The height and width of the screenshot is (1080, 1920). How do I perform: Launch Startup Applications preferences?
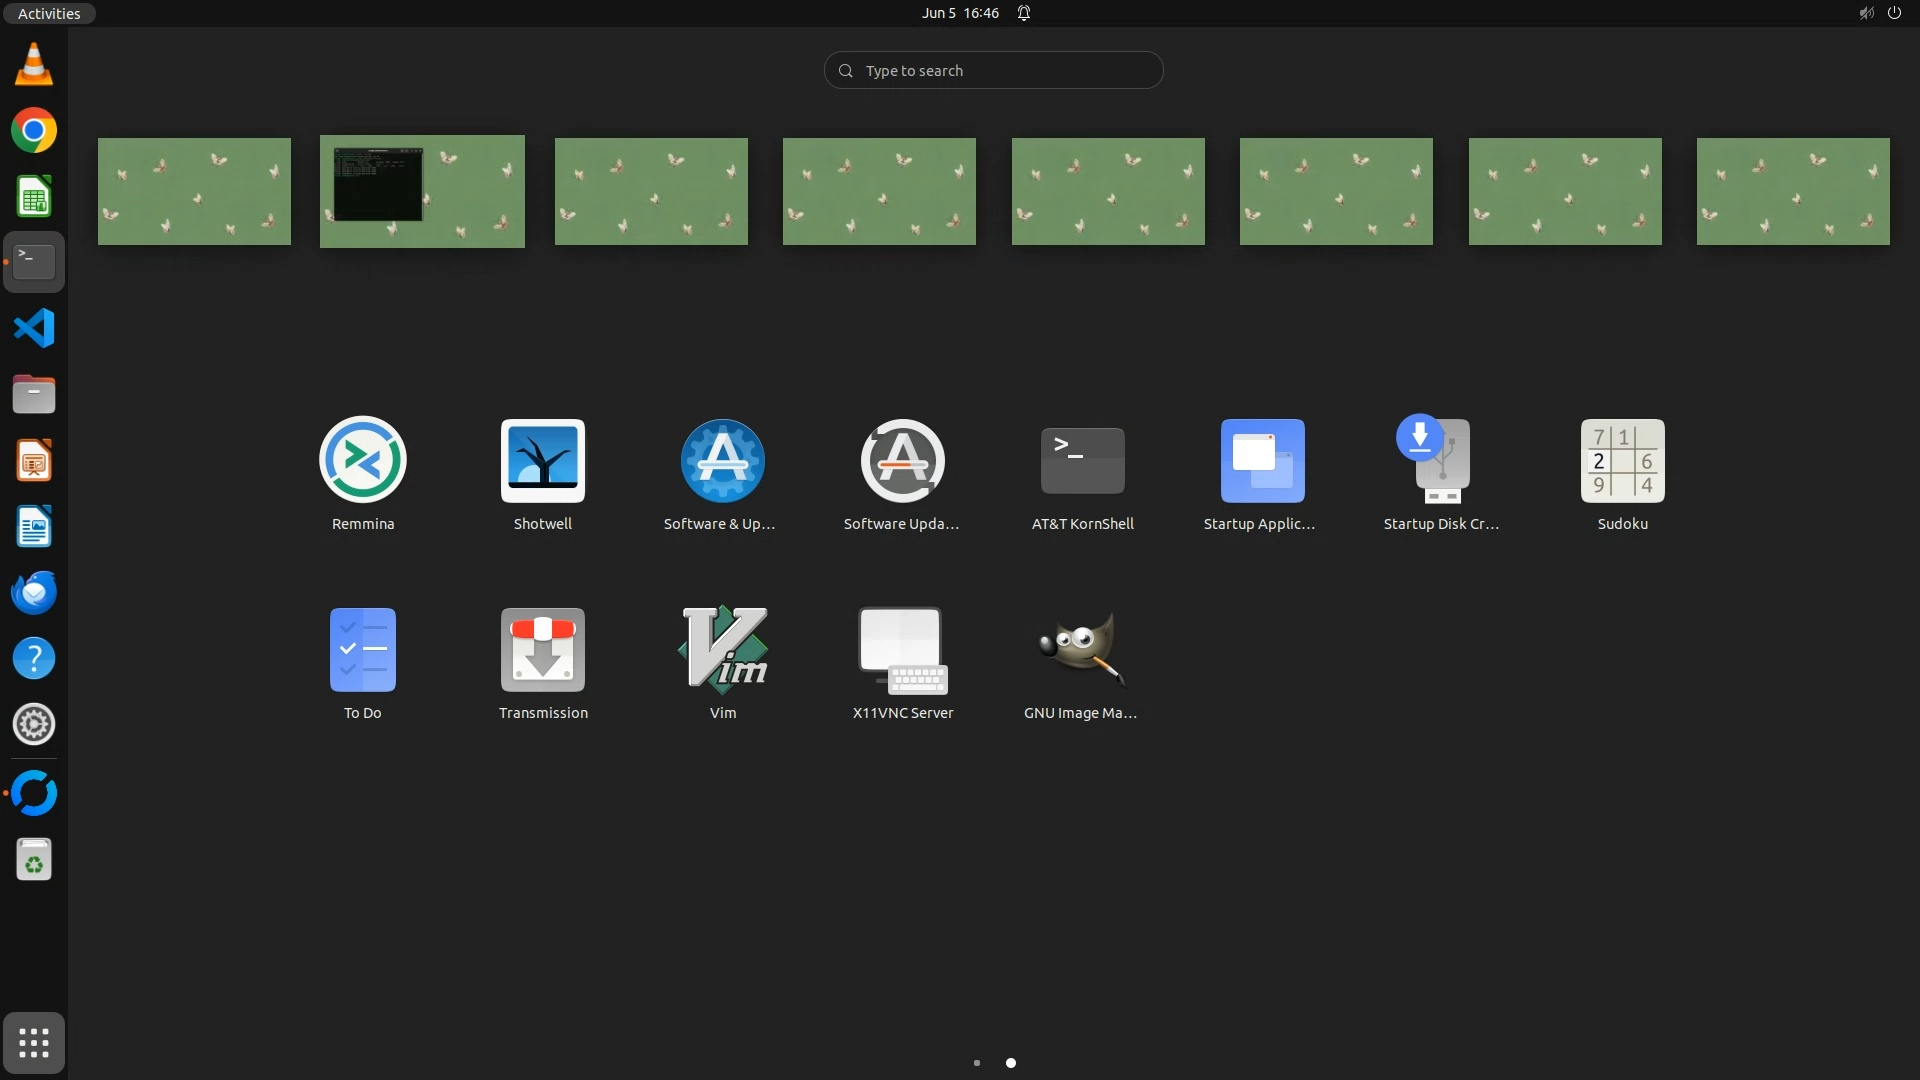pos(1262,461)
